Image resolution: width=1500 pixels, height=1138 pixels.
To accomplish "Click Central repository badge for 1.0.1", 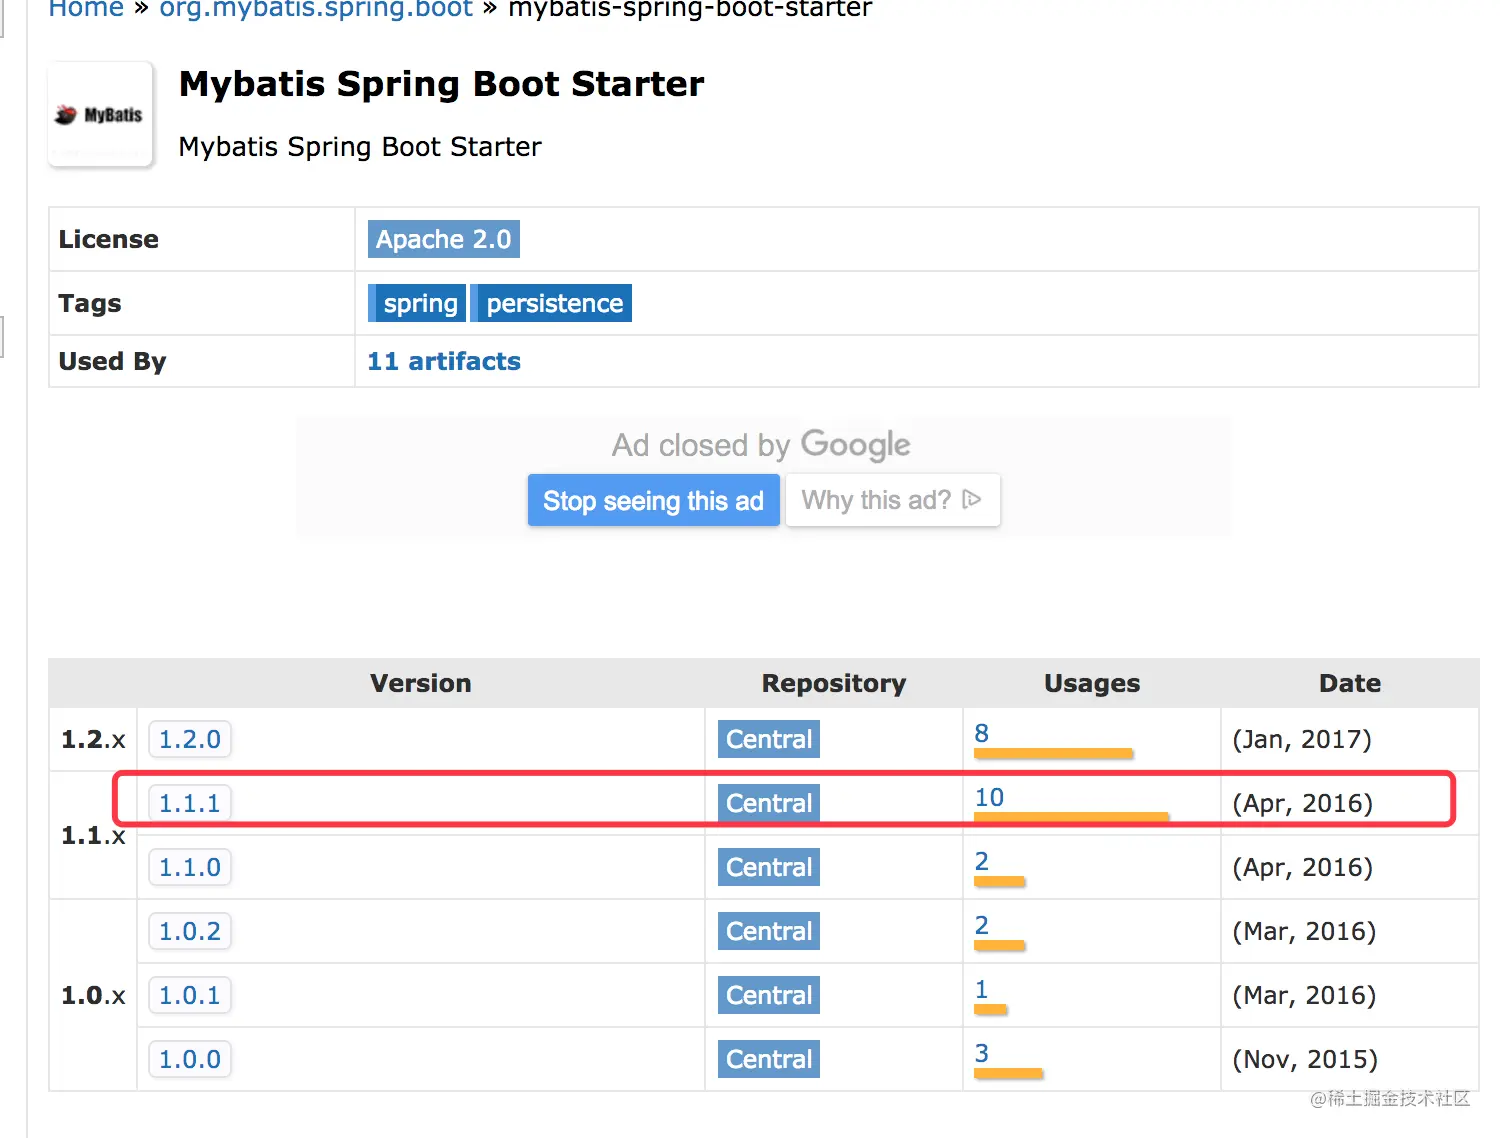I will pos(769,995).
